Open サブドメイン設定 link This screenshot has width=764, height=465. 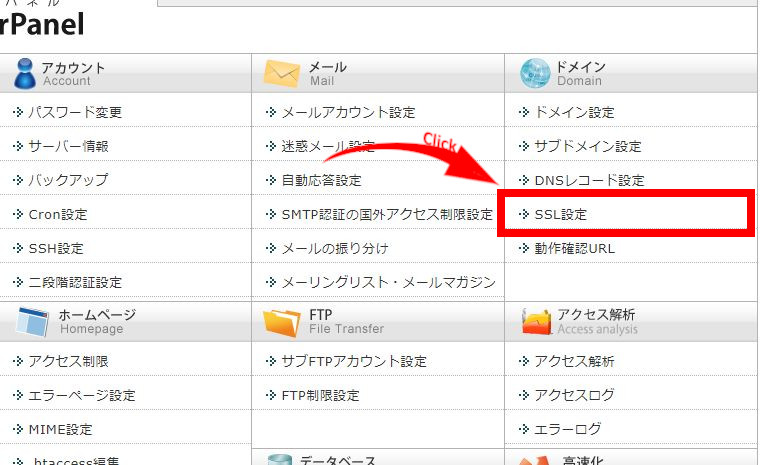(588, 146)
